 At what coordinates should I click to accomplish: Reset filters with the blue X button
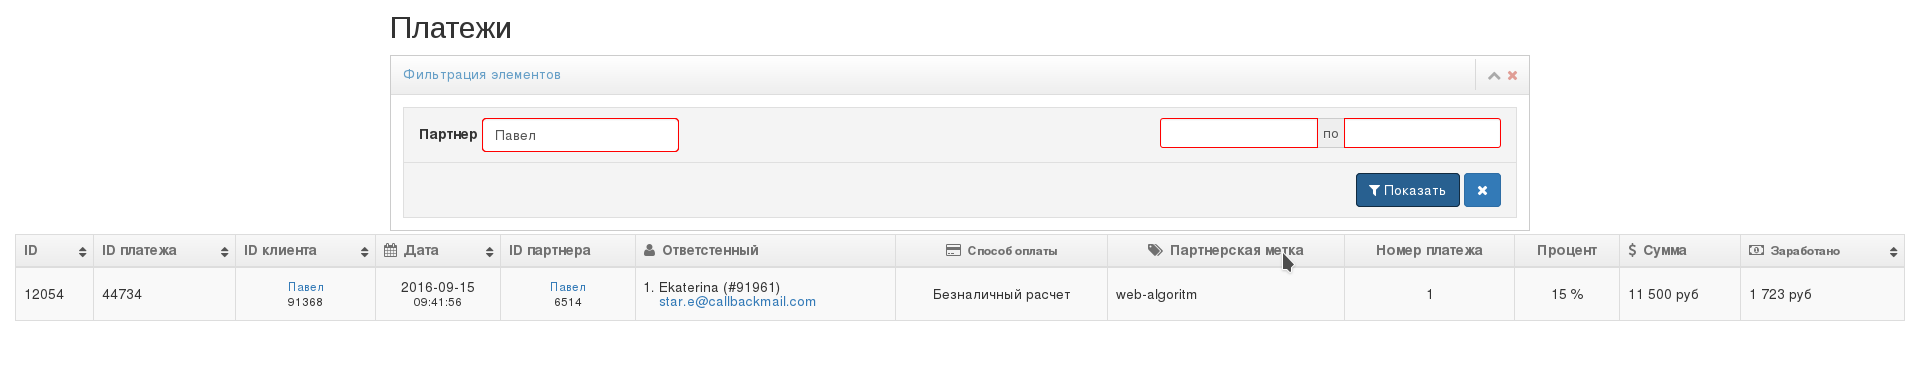pos(1482,190)
